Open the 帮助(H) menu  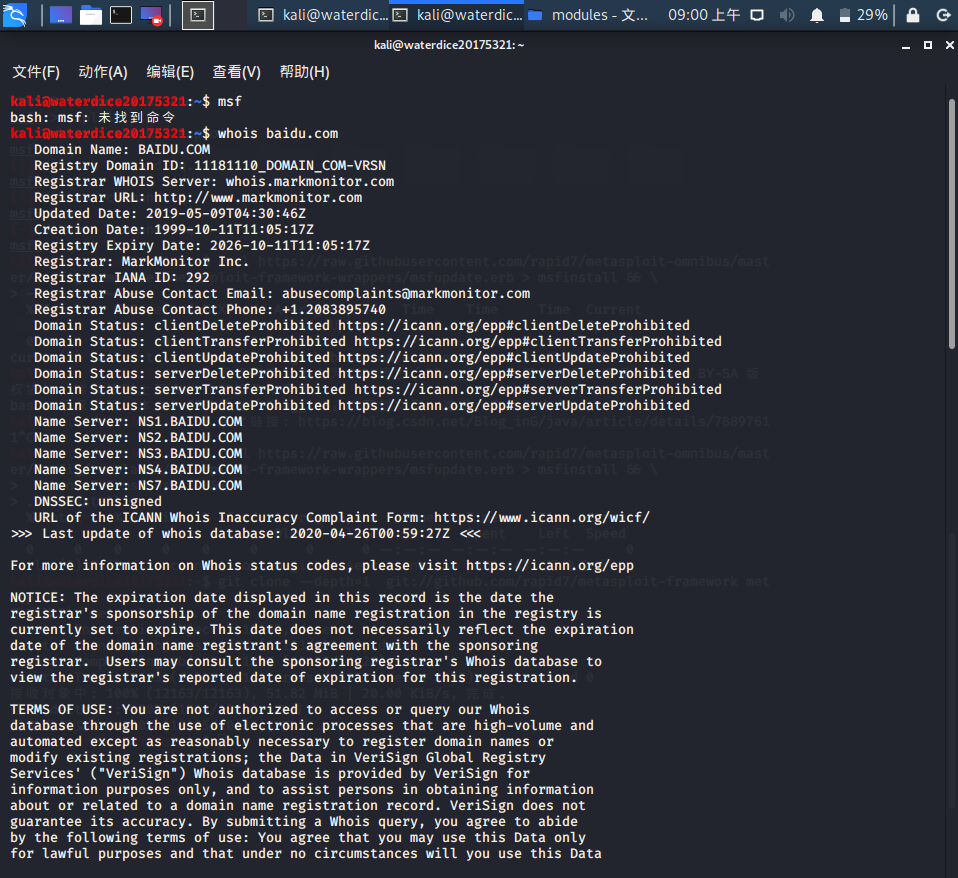click(304, 72)
